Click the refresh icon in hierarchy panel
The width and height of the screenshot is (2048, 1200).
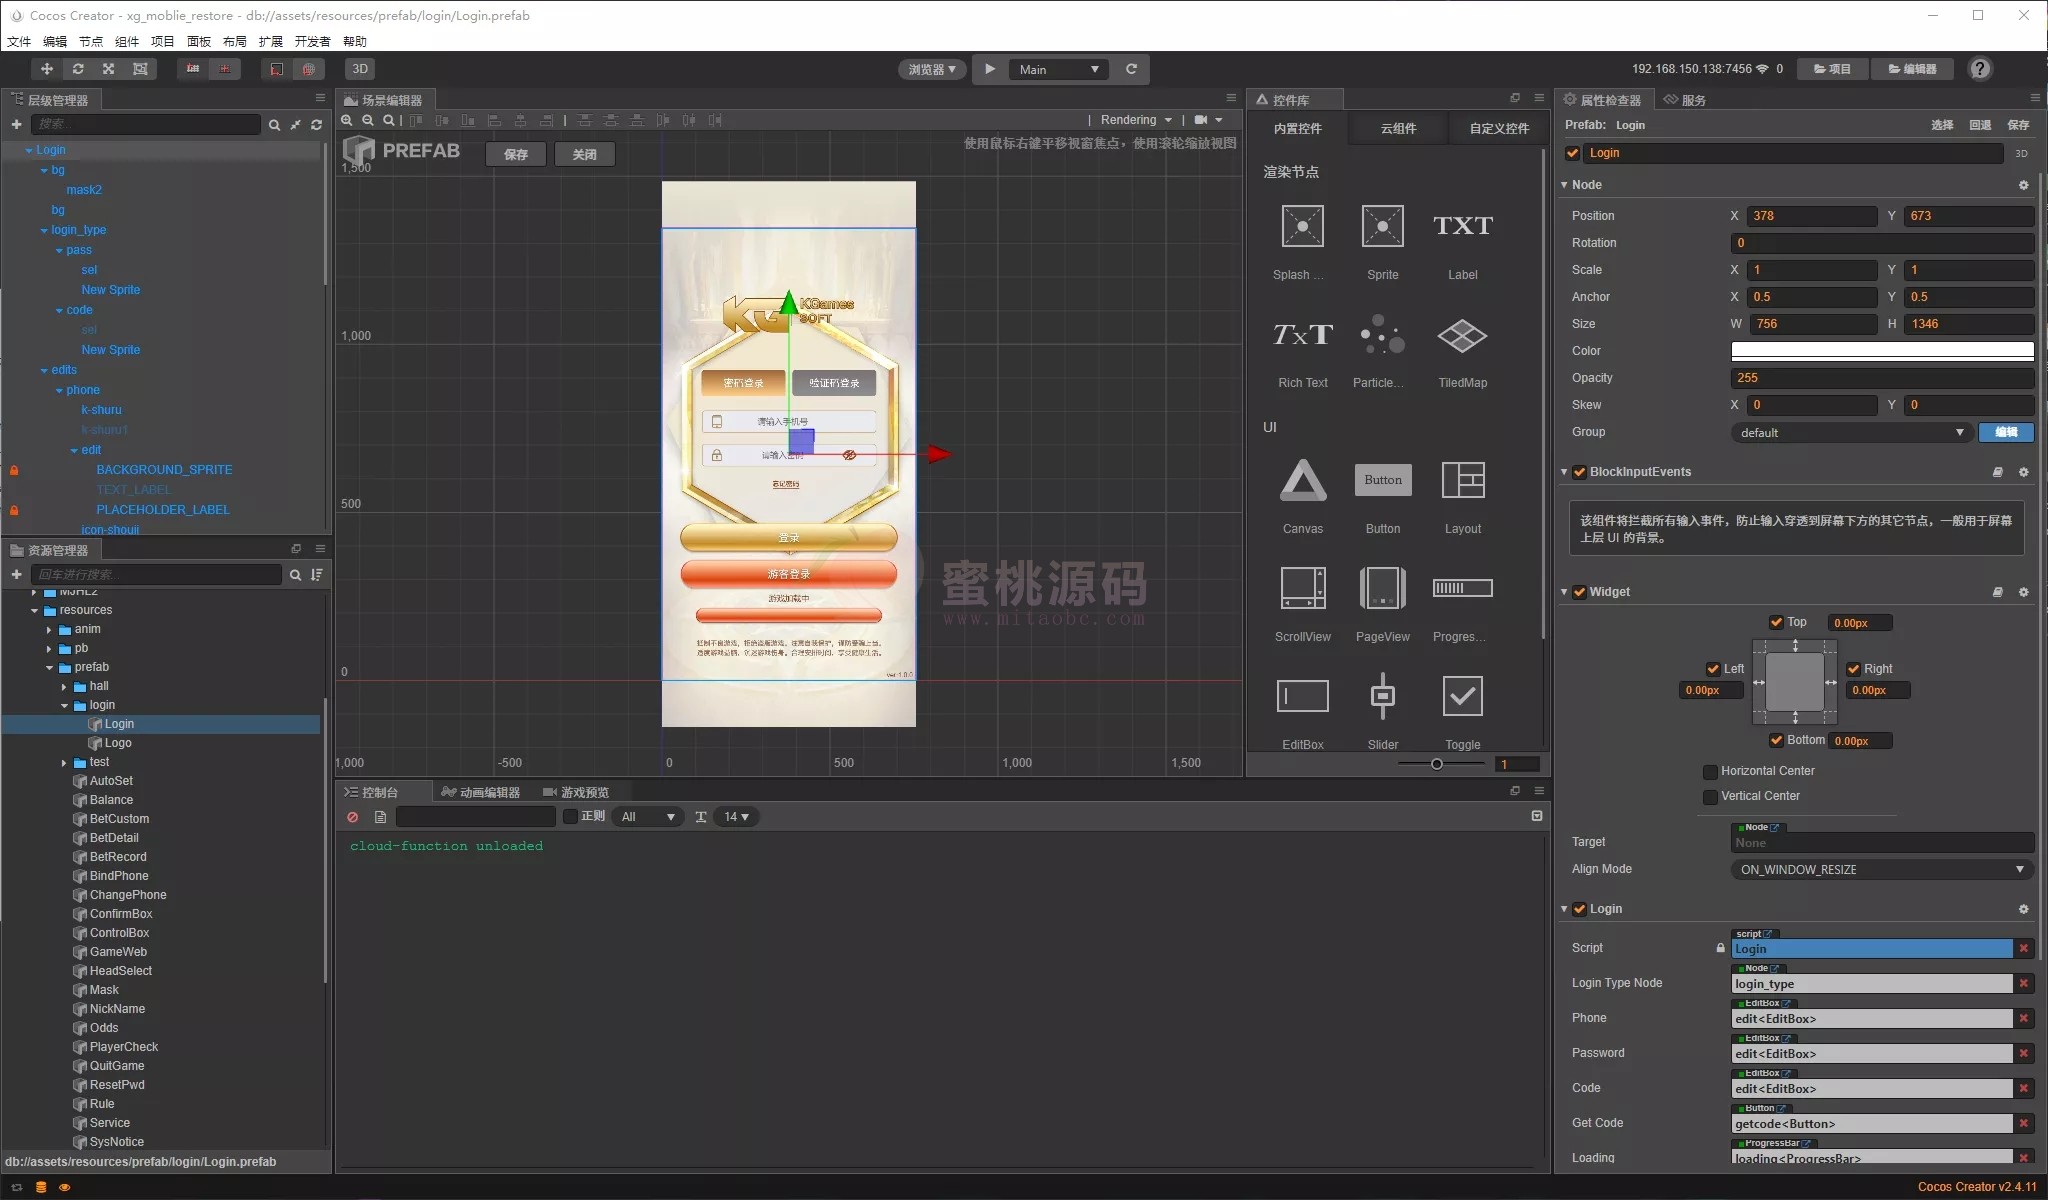coord(317,125)
